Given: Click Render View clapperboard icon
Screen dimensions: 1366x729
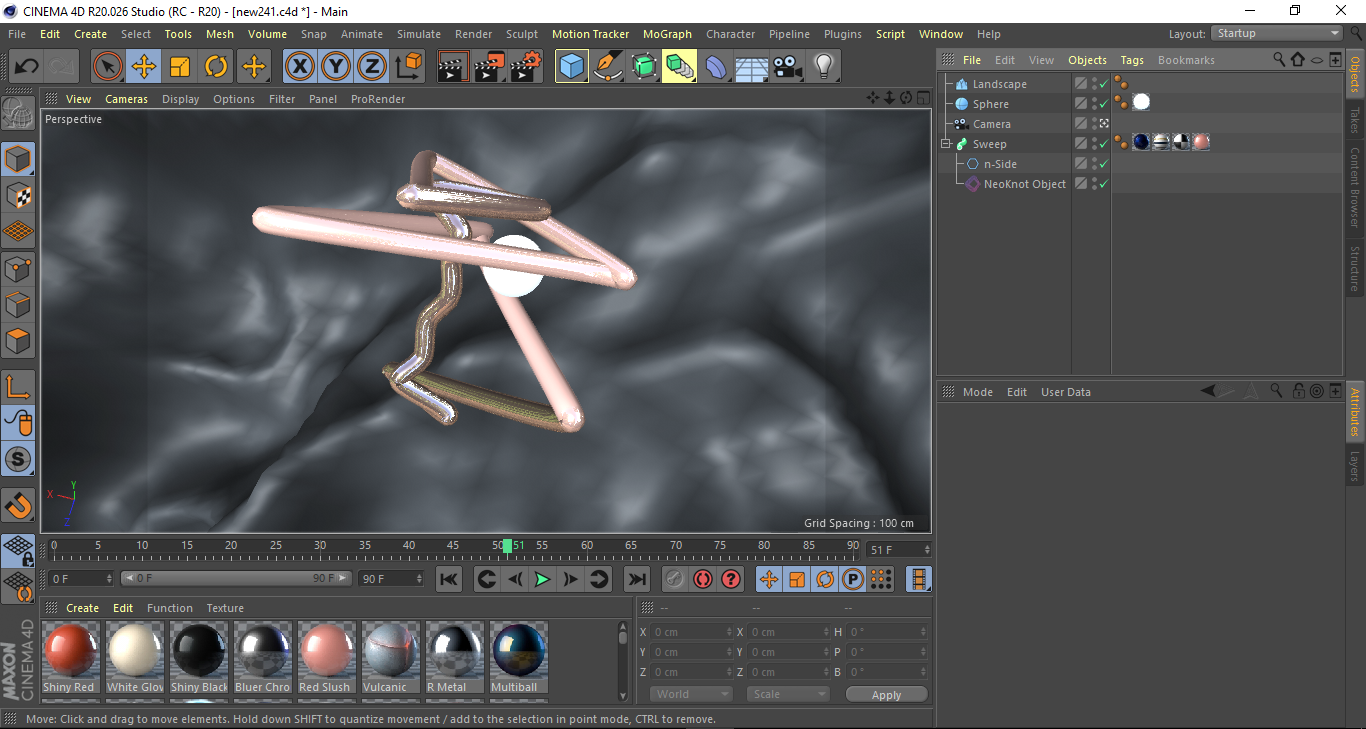Looking at the screenshot, I should [x=454, y=67].
